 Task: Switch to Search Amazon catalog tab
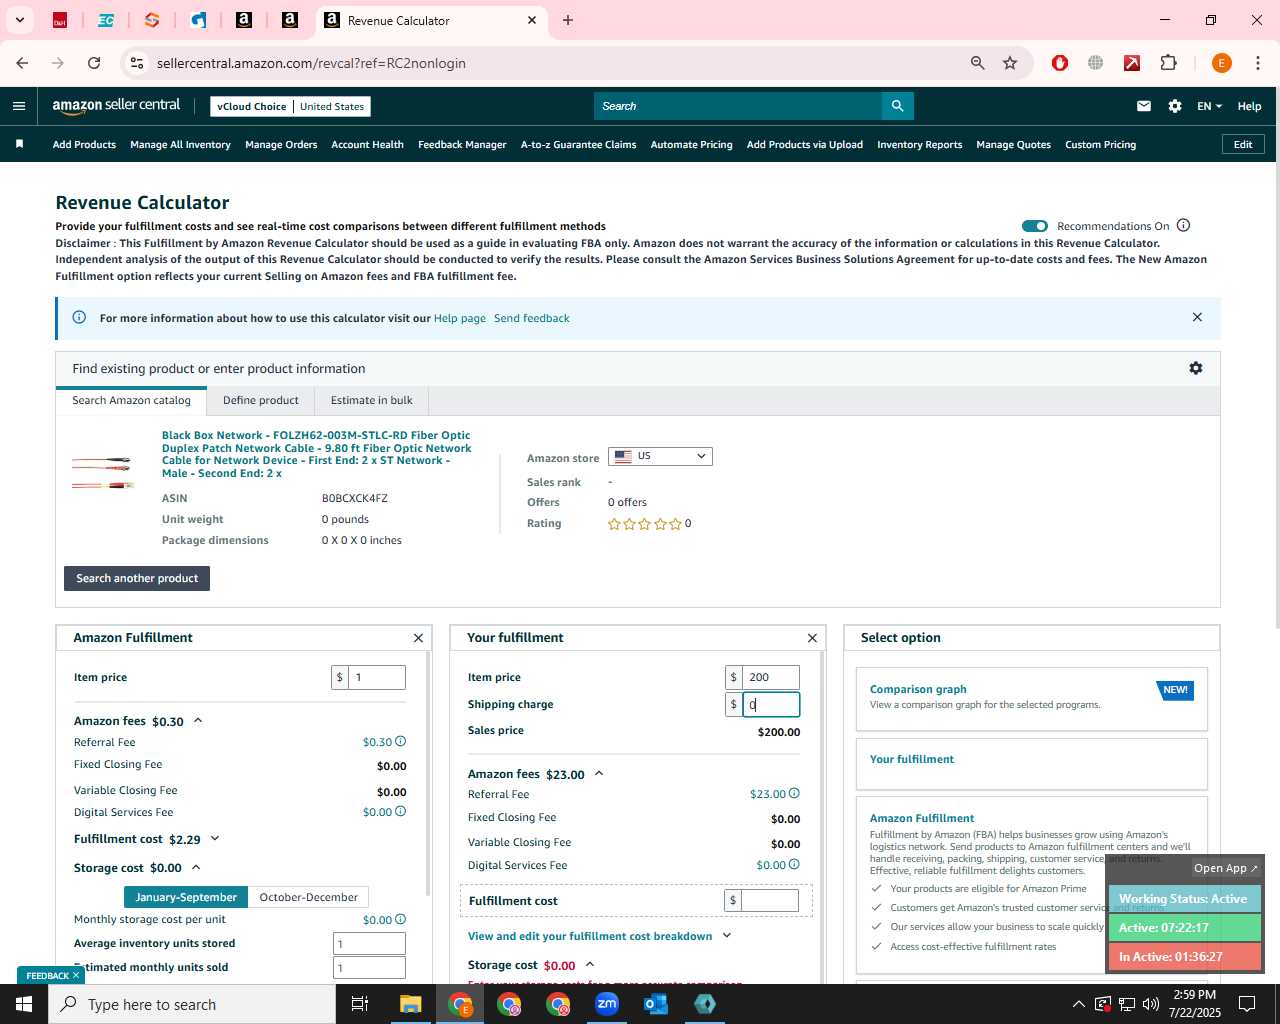tap(131, 400)
